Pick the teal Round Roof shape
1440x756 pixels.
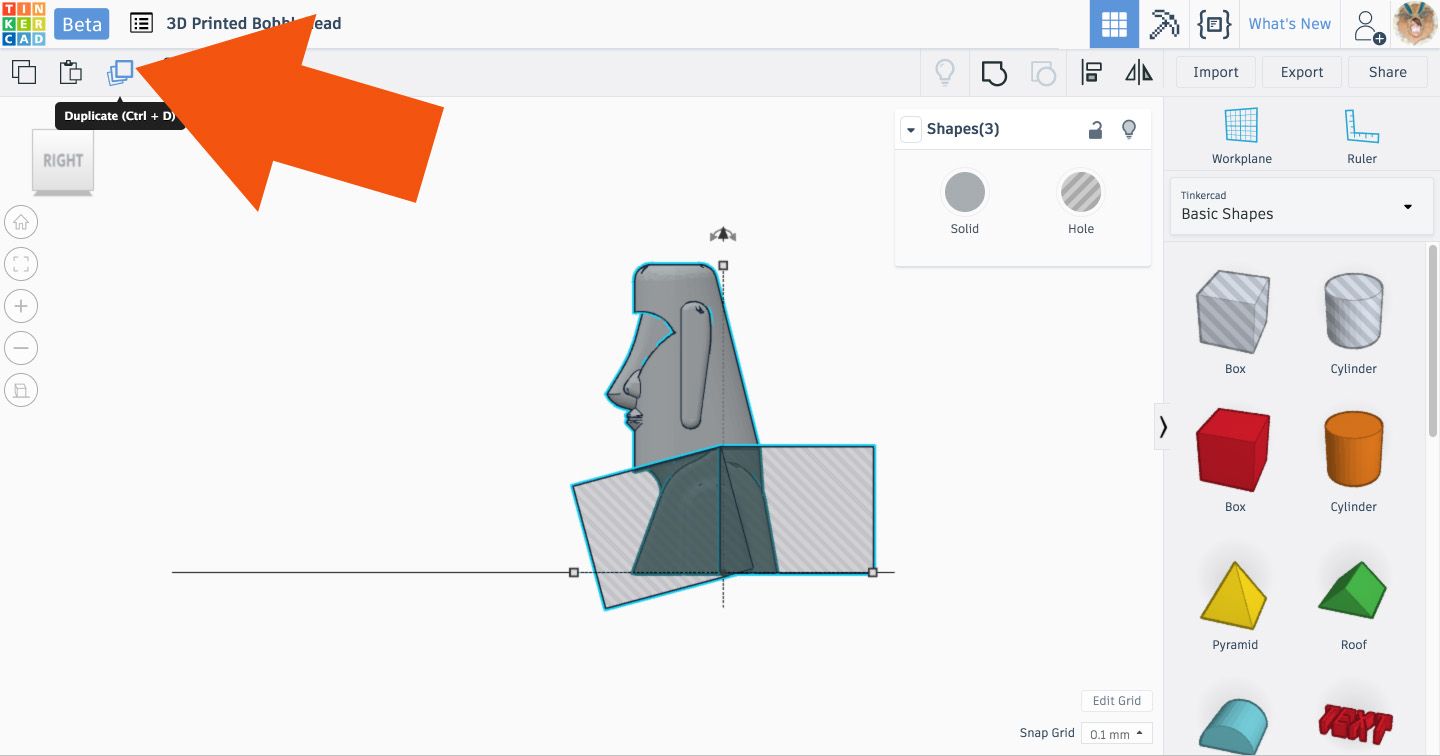coord(1235,725)
